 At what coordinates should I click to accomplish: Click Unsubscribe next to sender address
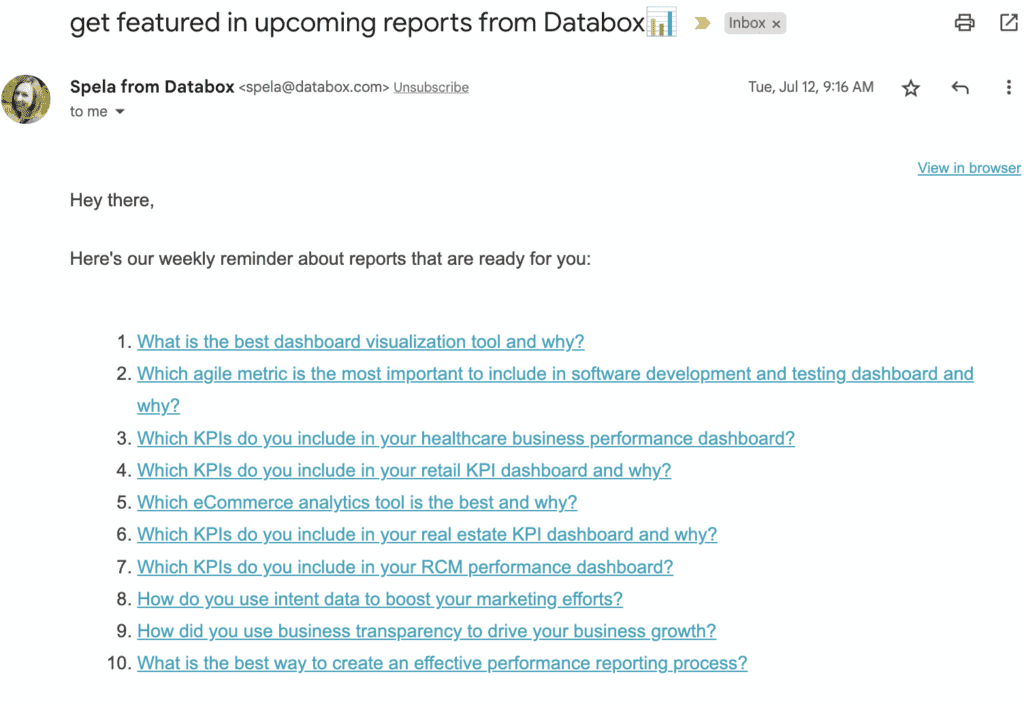[x=431, y=88]
